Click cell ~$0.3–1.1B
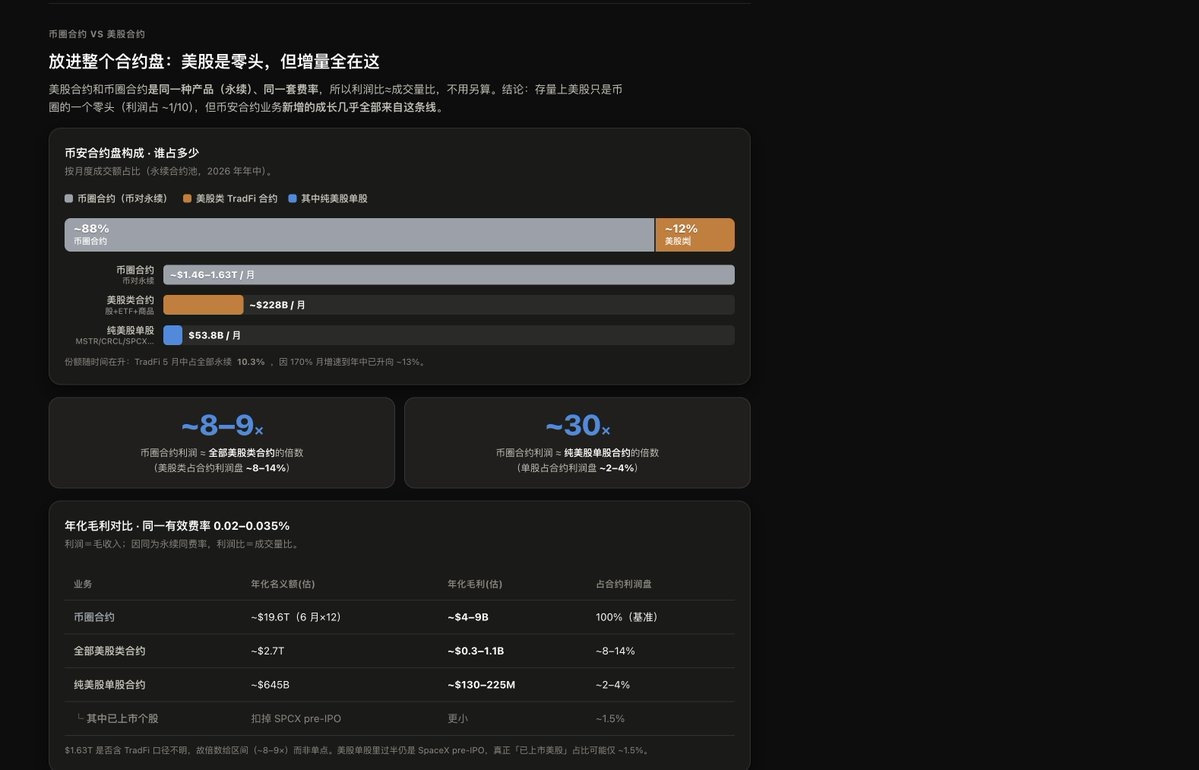Image resolution: width=1199 pixels, height=770 pixels. tap(476, 651)
